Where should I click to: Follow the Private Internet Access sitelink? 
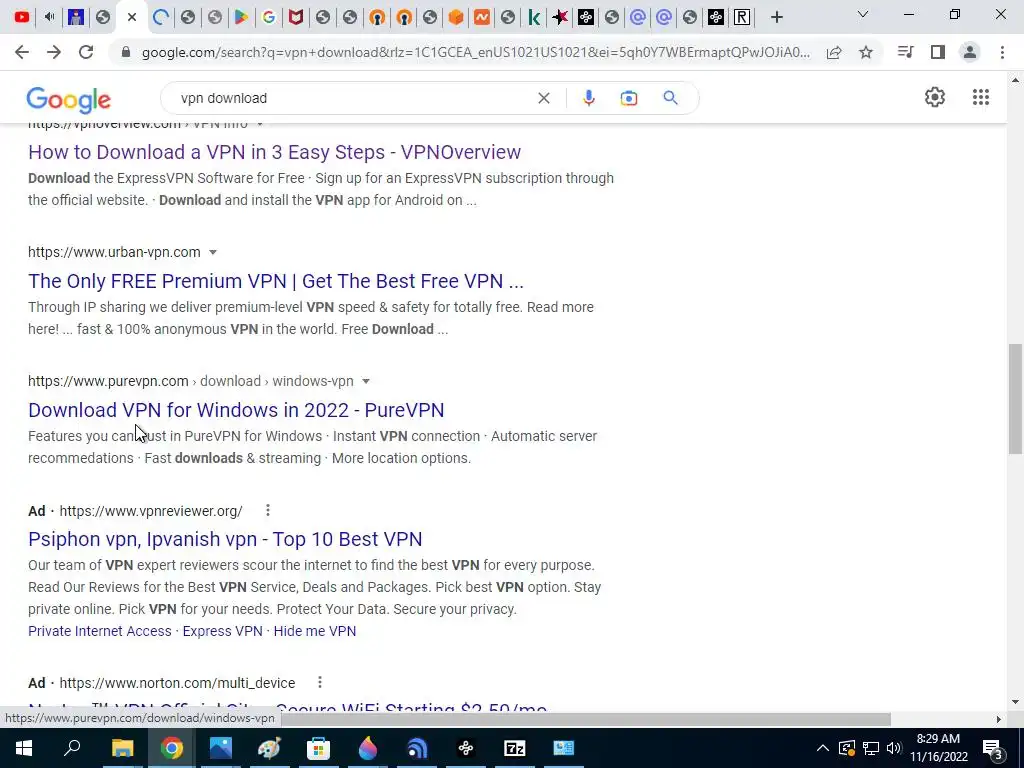[x=99, y=631]
